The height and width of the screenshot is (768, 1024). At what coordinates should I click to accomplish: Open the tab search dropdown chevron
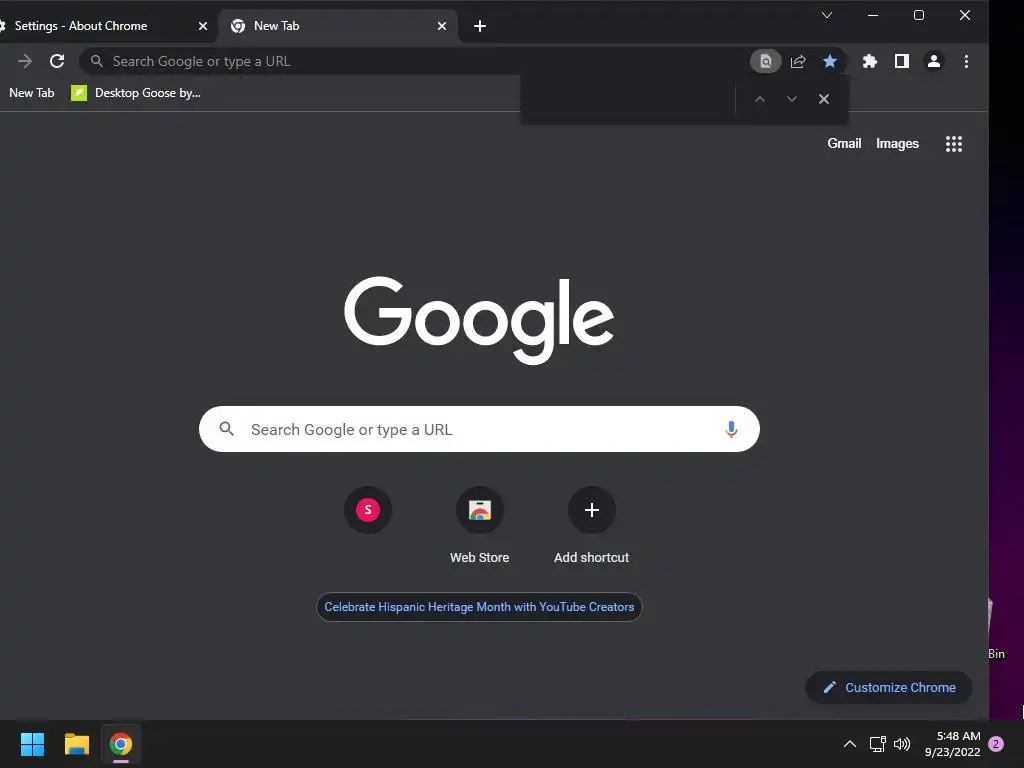click(827, 15)
